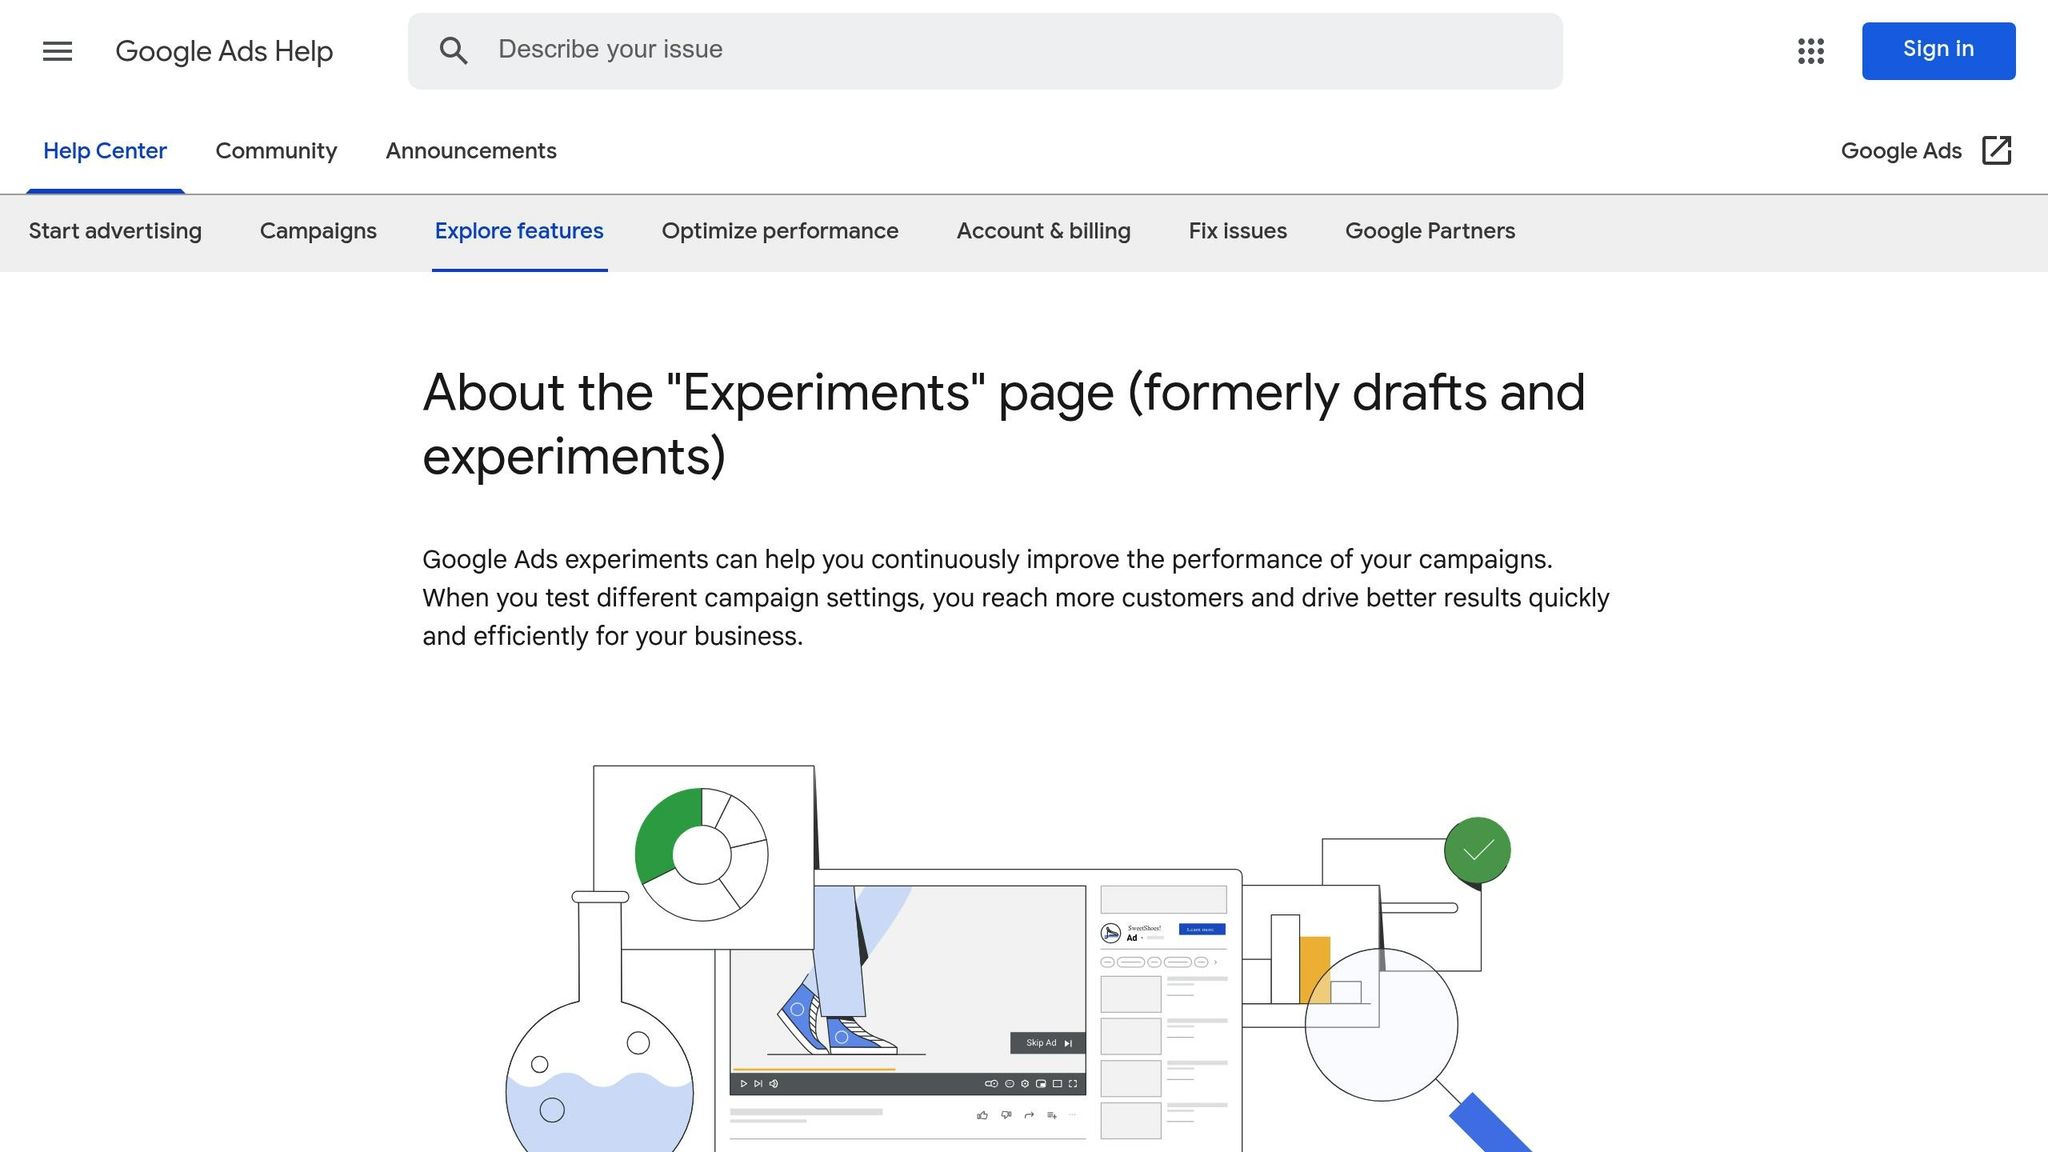Open the Optimize performance section

click(779, 231)
